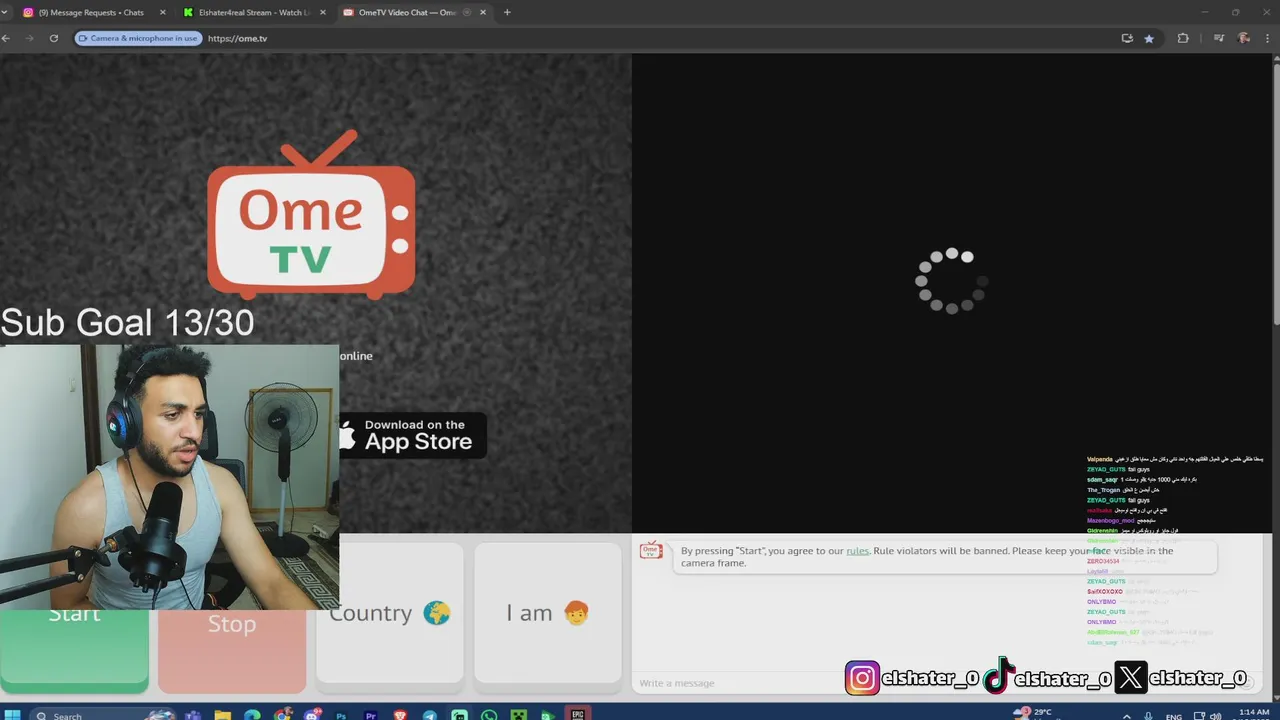Click the browser forward arrow

(29, 38)
